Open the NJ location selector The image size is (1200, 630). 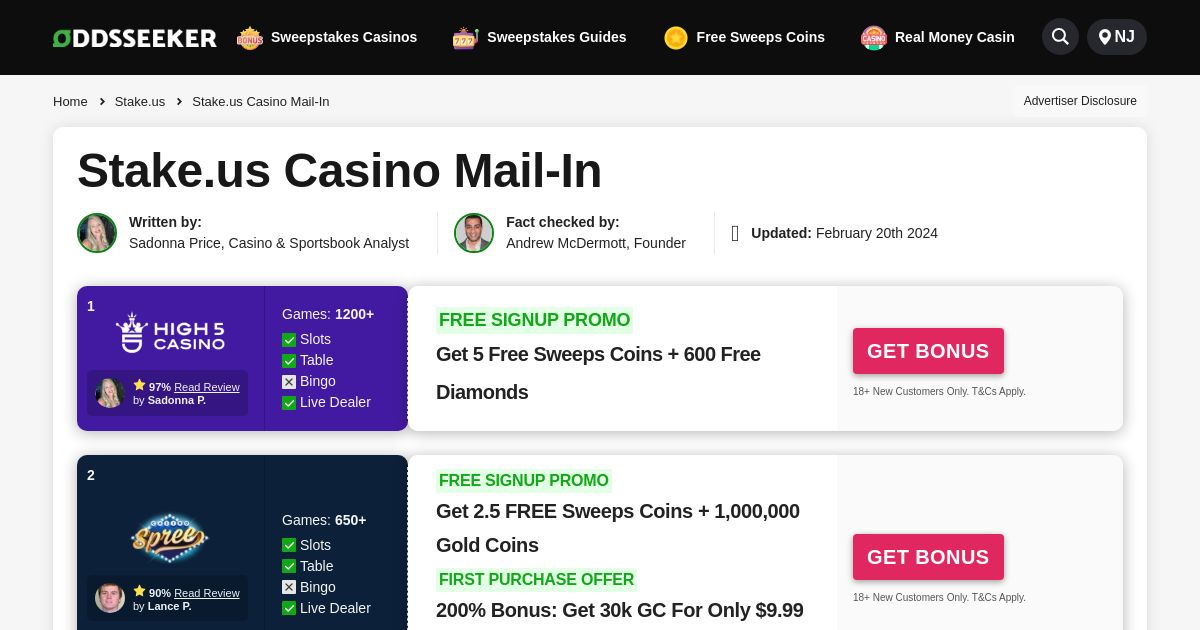1116,37
